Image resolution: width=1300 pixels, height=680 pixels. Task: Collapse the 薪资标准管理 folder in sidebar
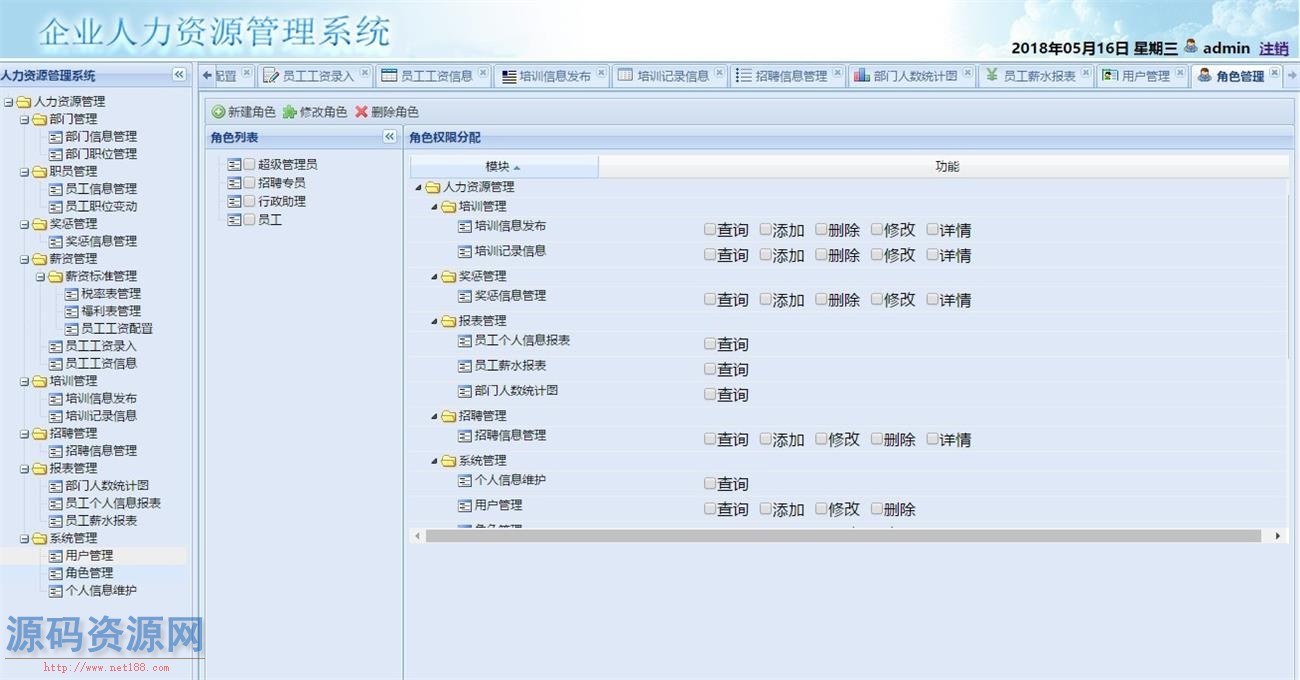point(40,276)
